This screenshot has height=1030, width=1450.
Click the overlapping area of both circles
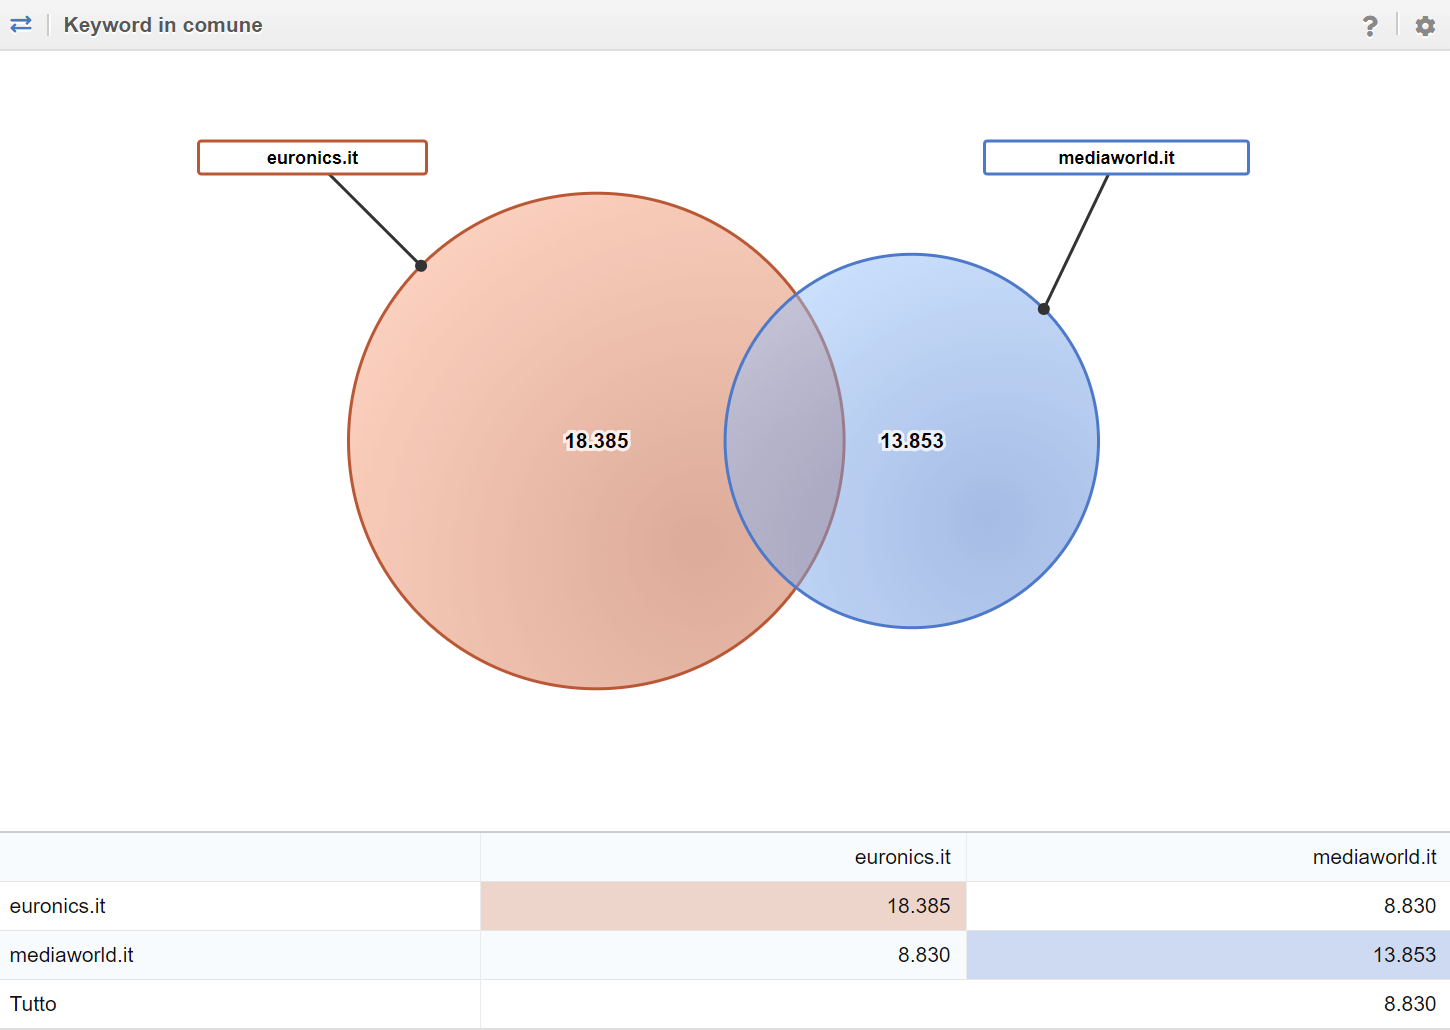tap(785, 441)
